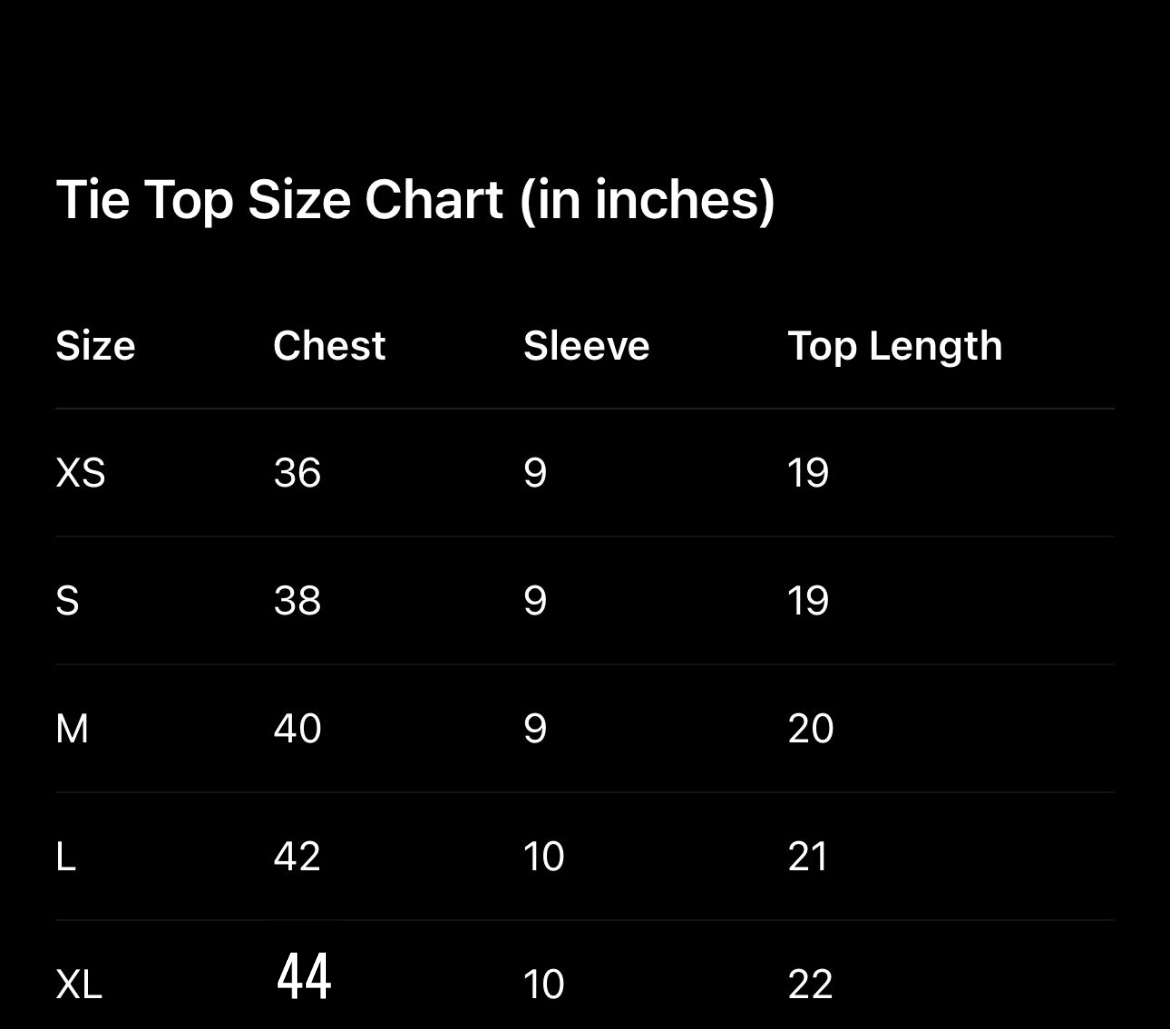This screenshot has width=1170, height=1029.
Task: Select the XL size row label
Action: coord(79,985)
